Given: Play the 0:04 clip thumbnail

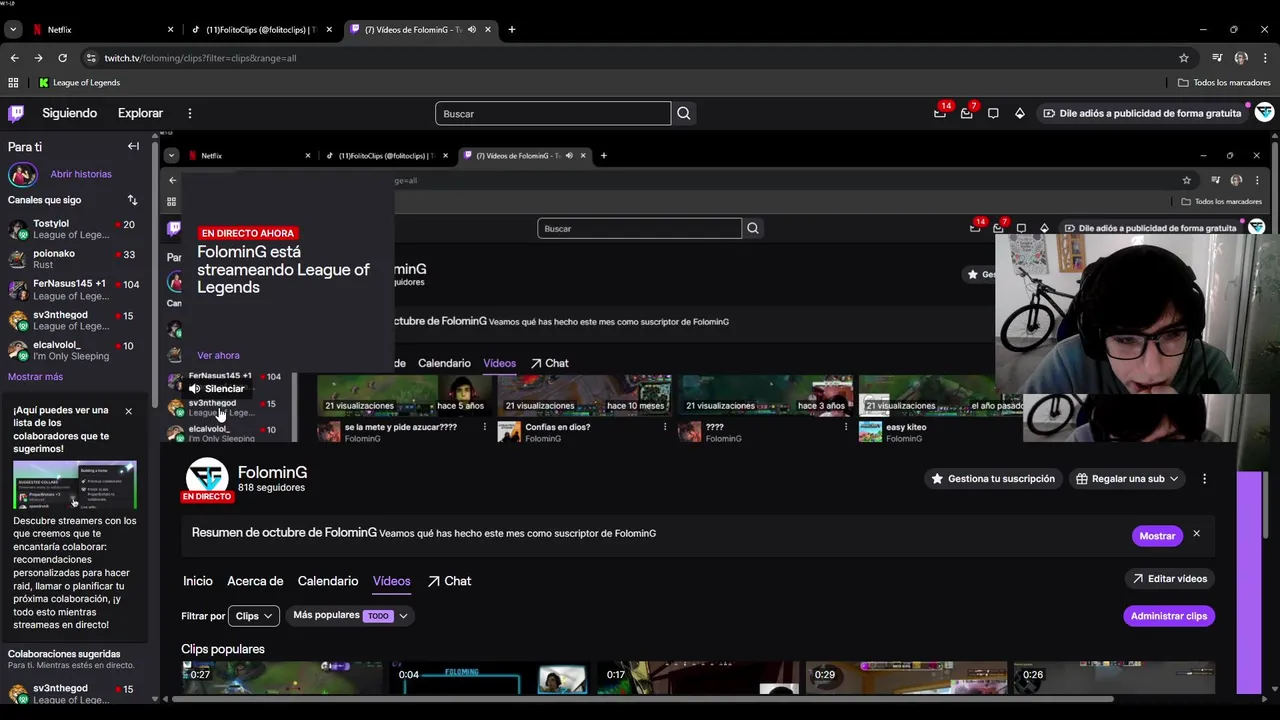Looking at the screenshot, I should point(490,677).
